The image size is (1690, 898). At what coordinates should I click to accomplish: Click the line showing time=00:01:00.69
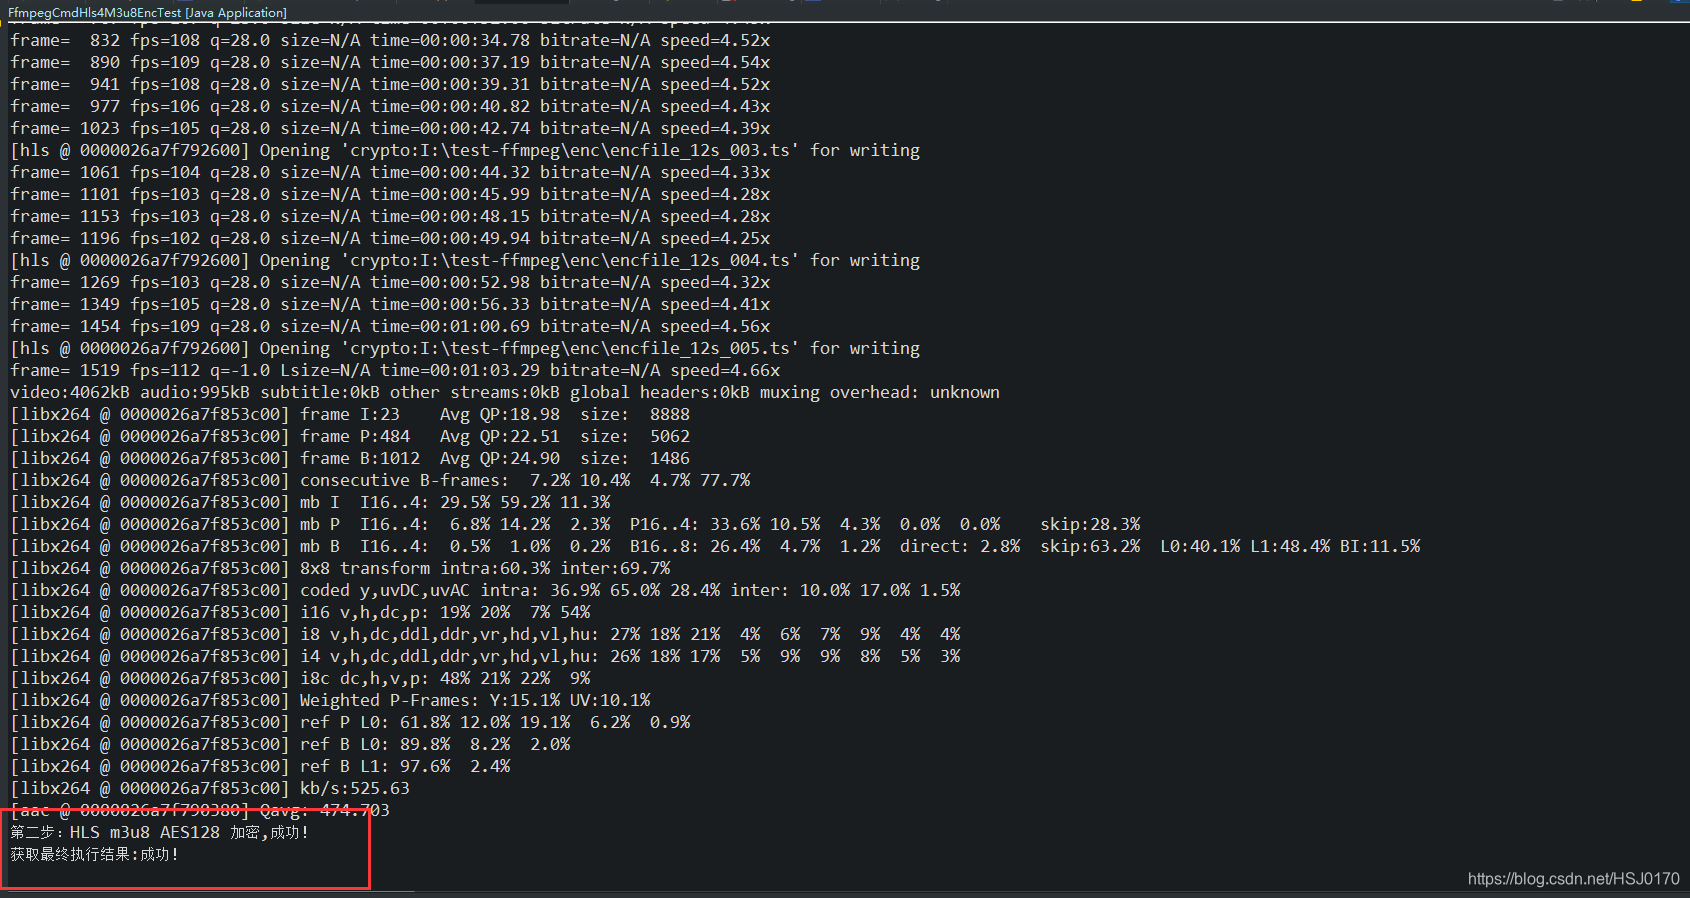[x=390, y=326]
